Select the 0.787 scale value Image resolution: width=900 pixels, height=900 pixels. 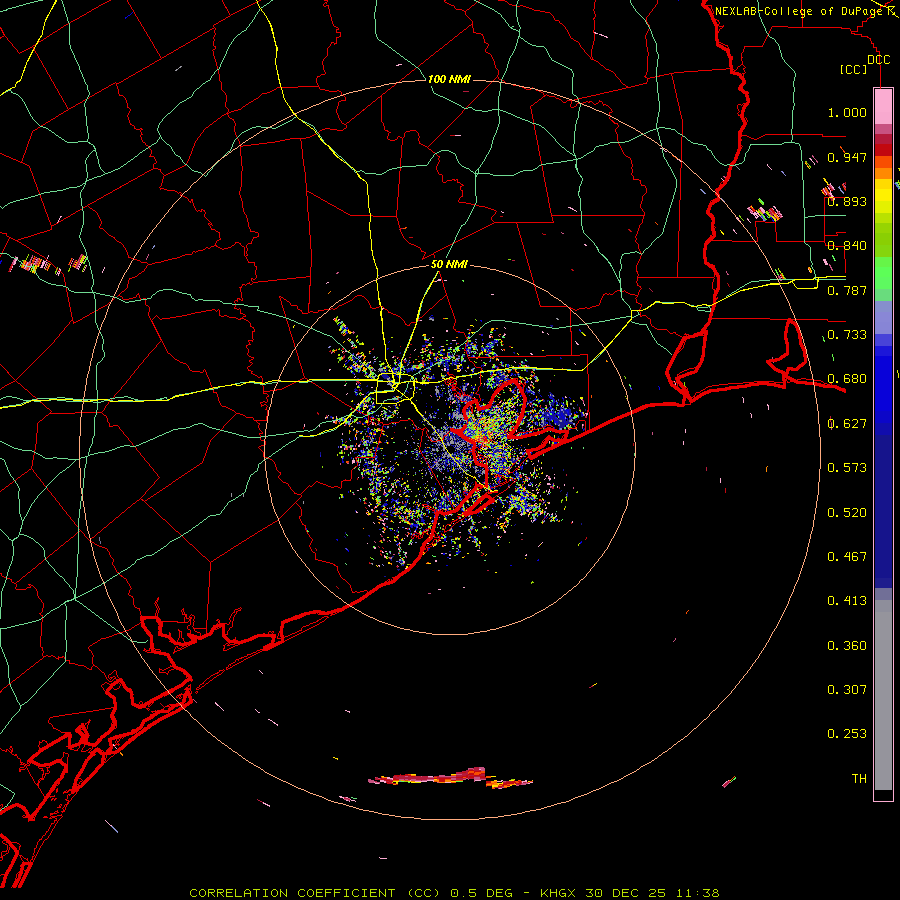(847, 290)
